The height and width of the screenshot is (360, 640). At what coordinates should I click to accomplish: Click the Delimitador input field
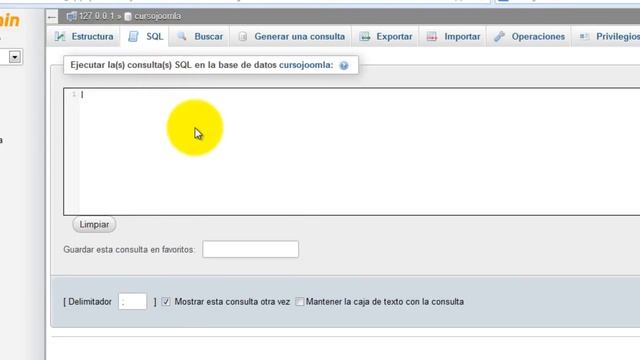[x=133, y=302]
